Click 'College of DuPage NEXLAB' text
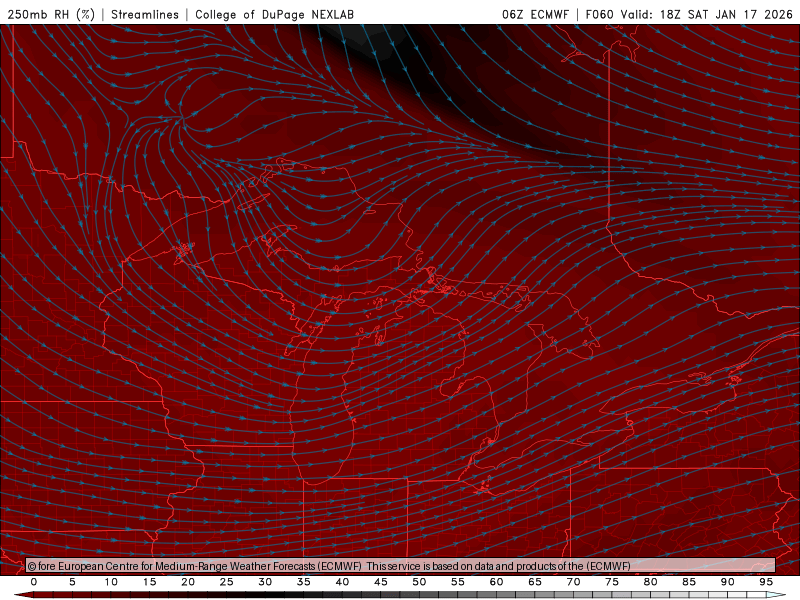 click(x=274, y=14)
